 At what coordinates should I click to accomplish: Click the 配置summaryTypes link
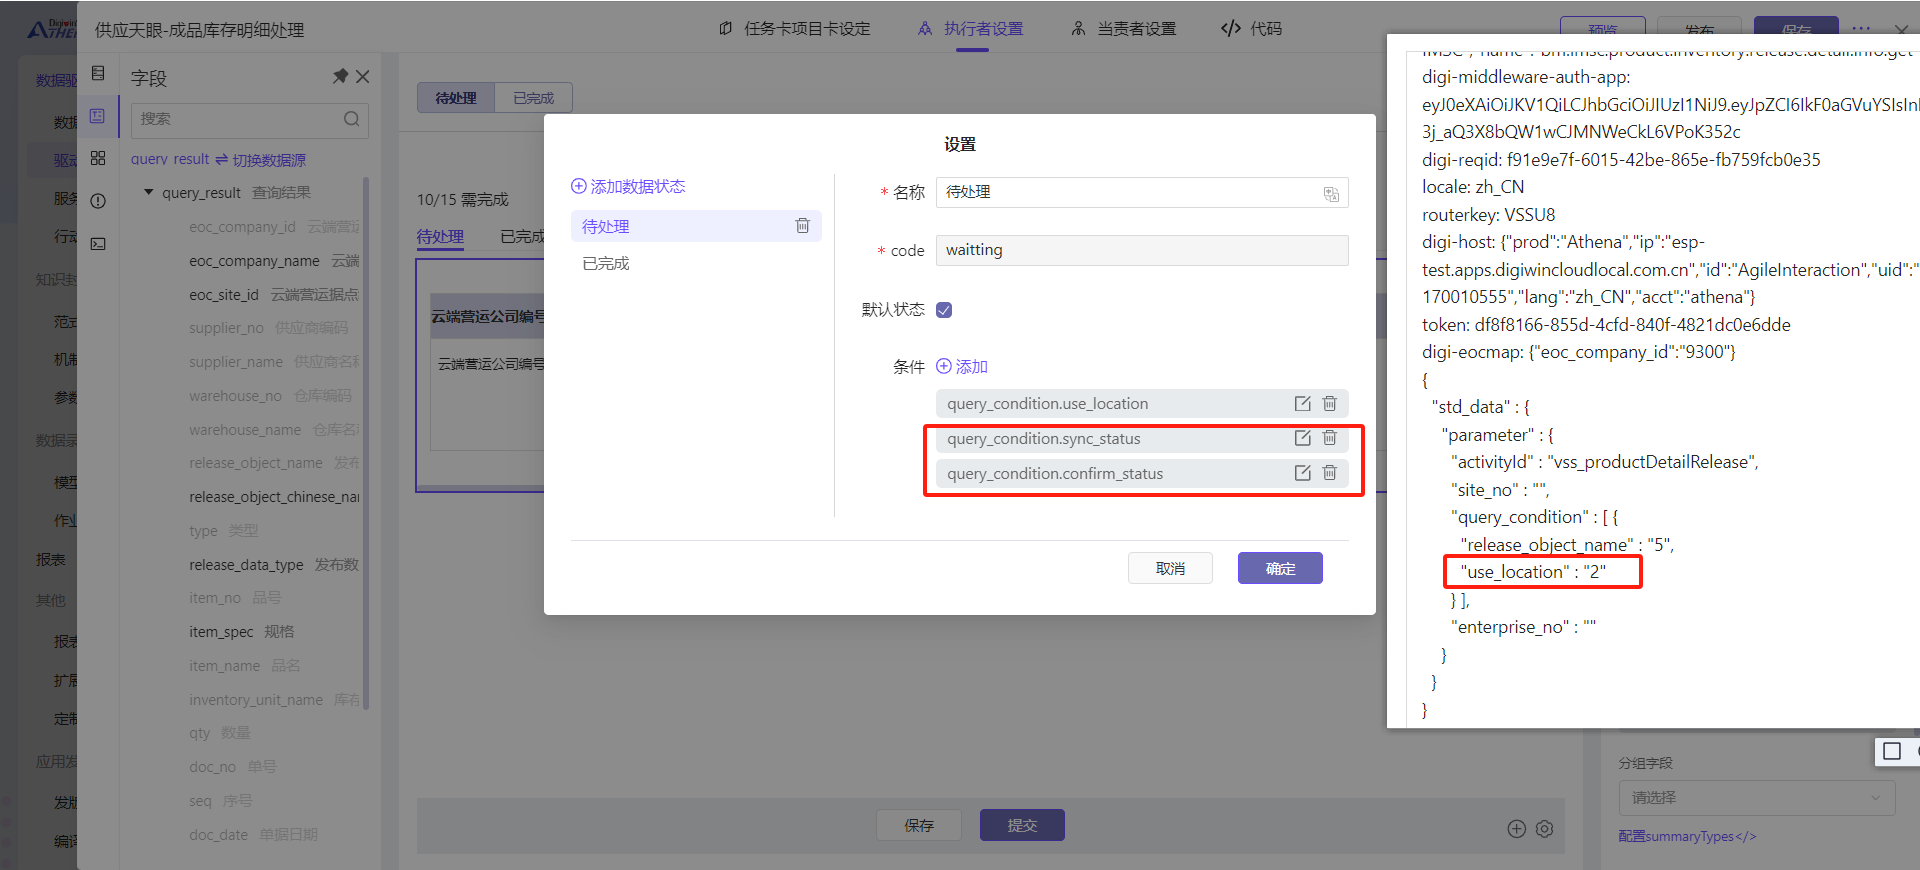pyautogui.click(x=1688, y=836)
